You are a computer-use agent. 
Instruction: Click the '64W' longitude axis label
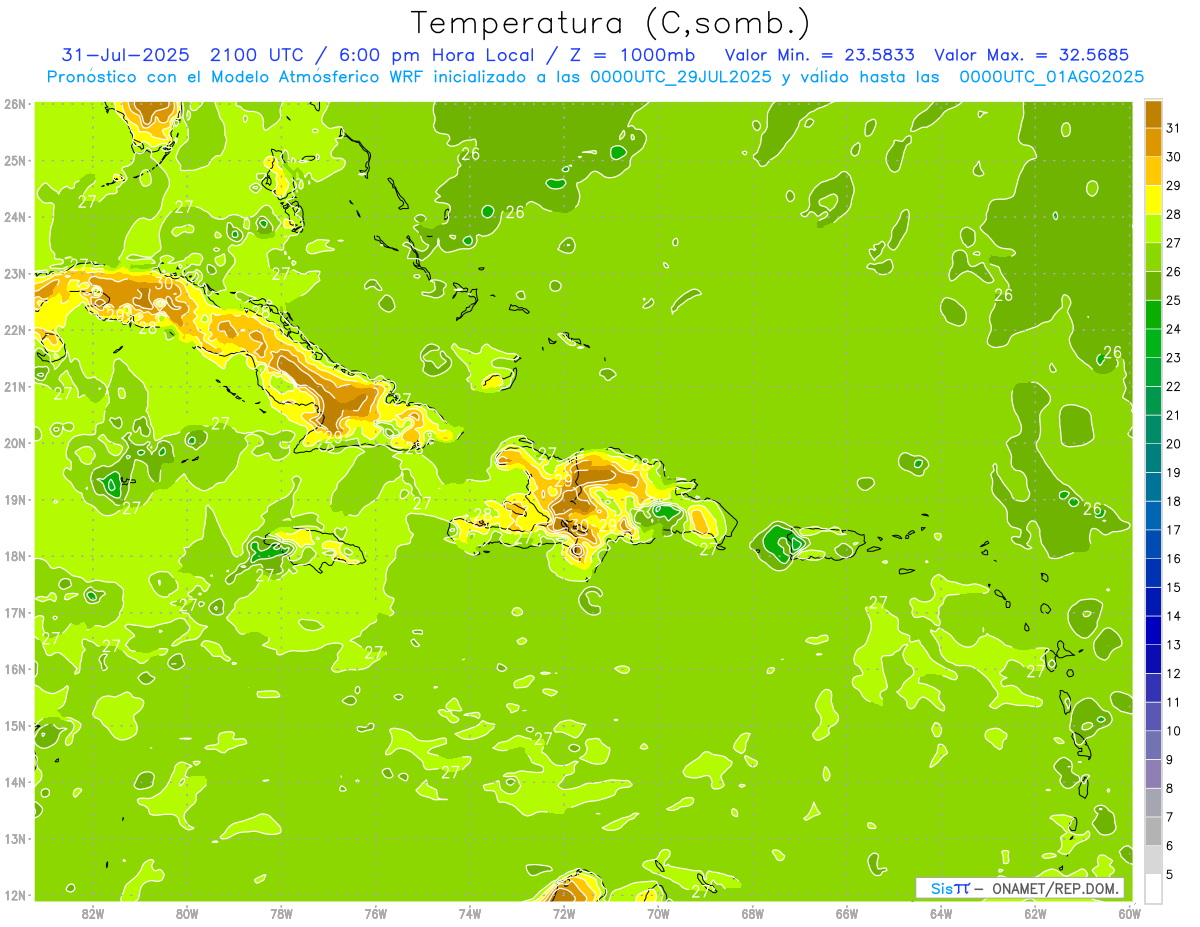941,914
